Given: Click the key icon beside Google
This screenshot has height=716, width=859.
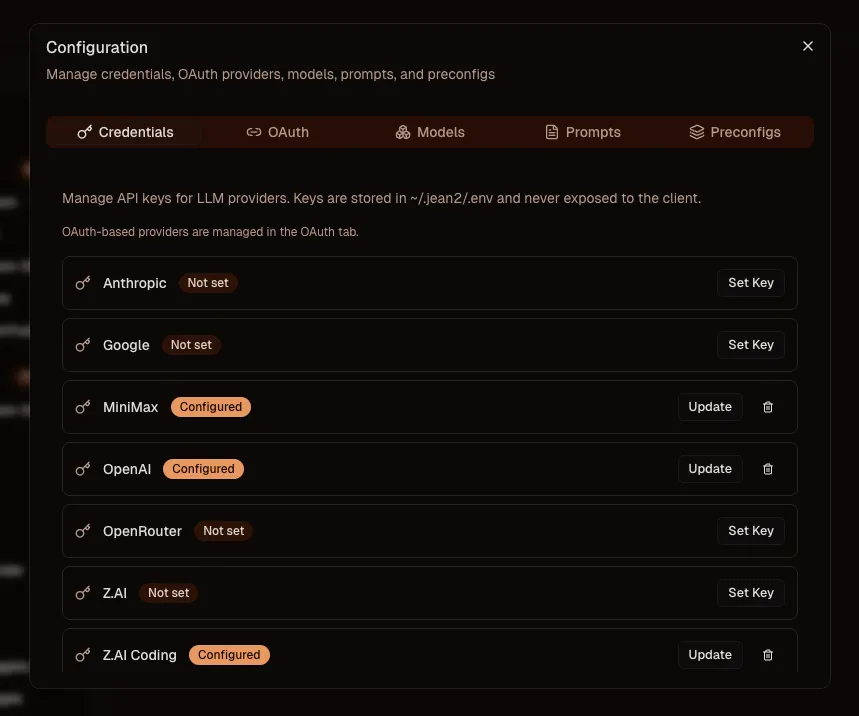Looking at the screenshot, I should [x=83, y=345].
